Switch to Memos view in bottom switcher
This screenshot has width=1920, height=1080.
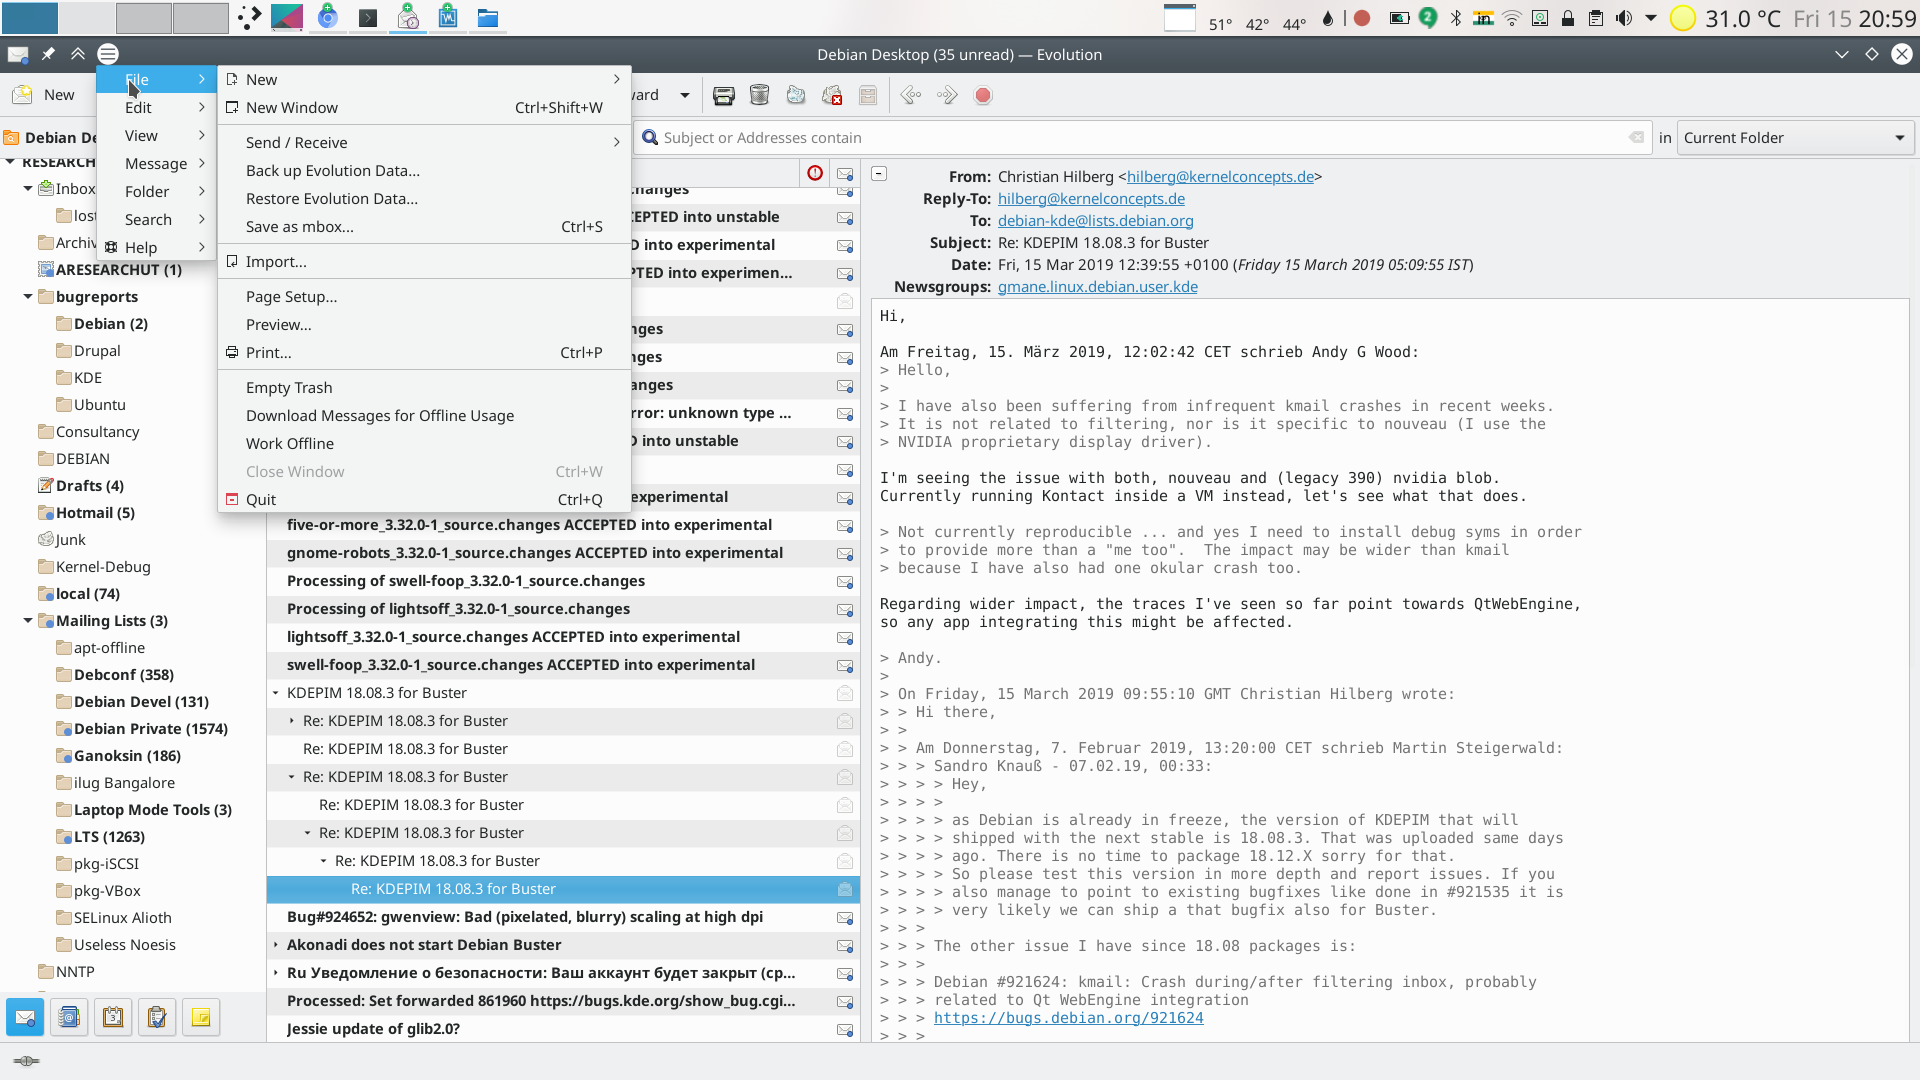tap(201, 1018)
